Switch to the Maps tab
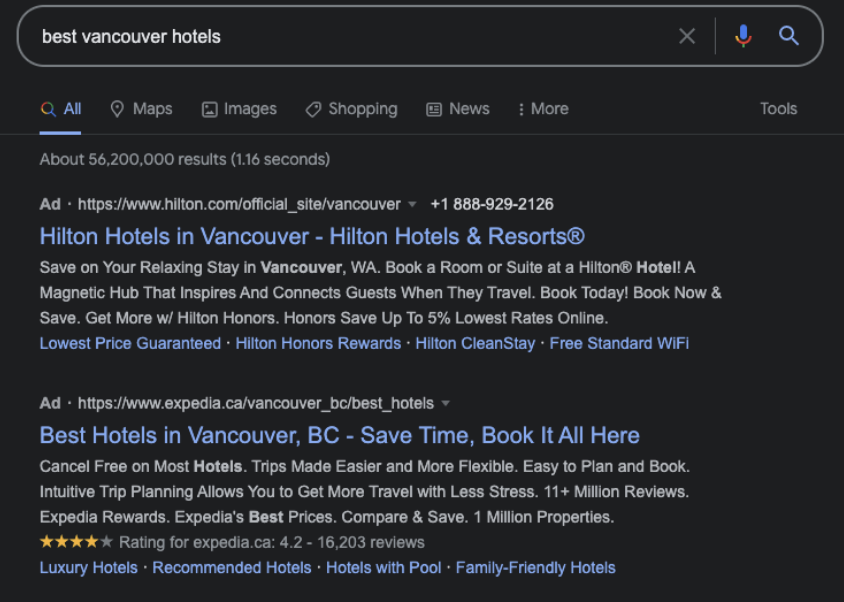Screen dimensions: 844x602 [x=141, y=109]
